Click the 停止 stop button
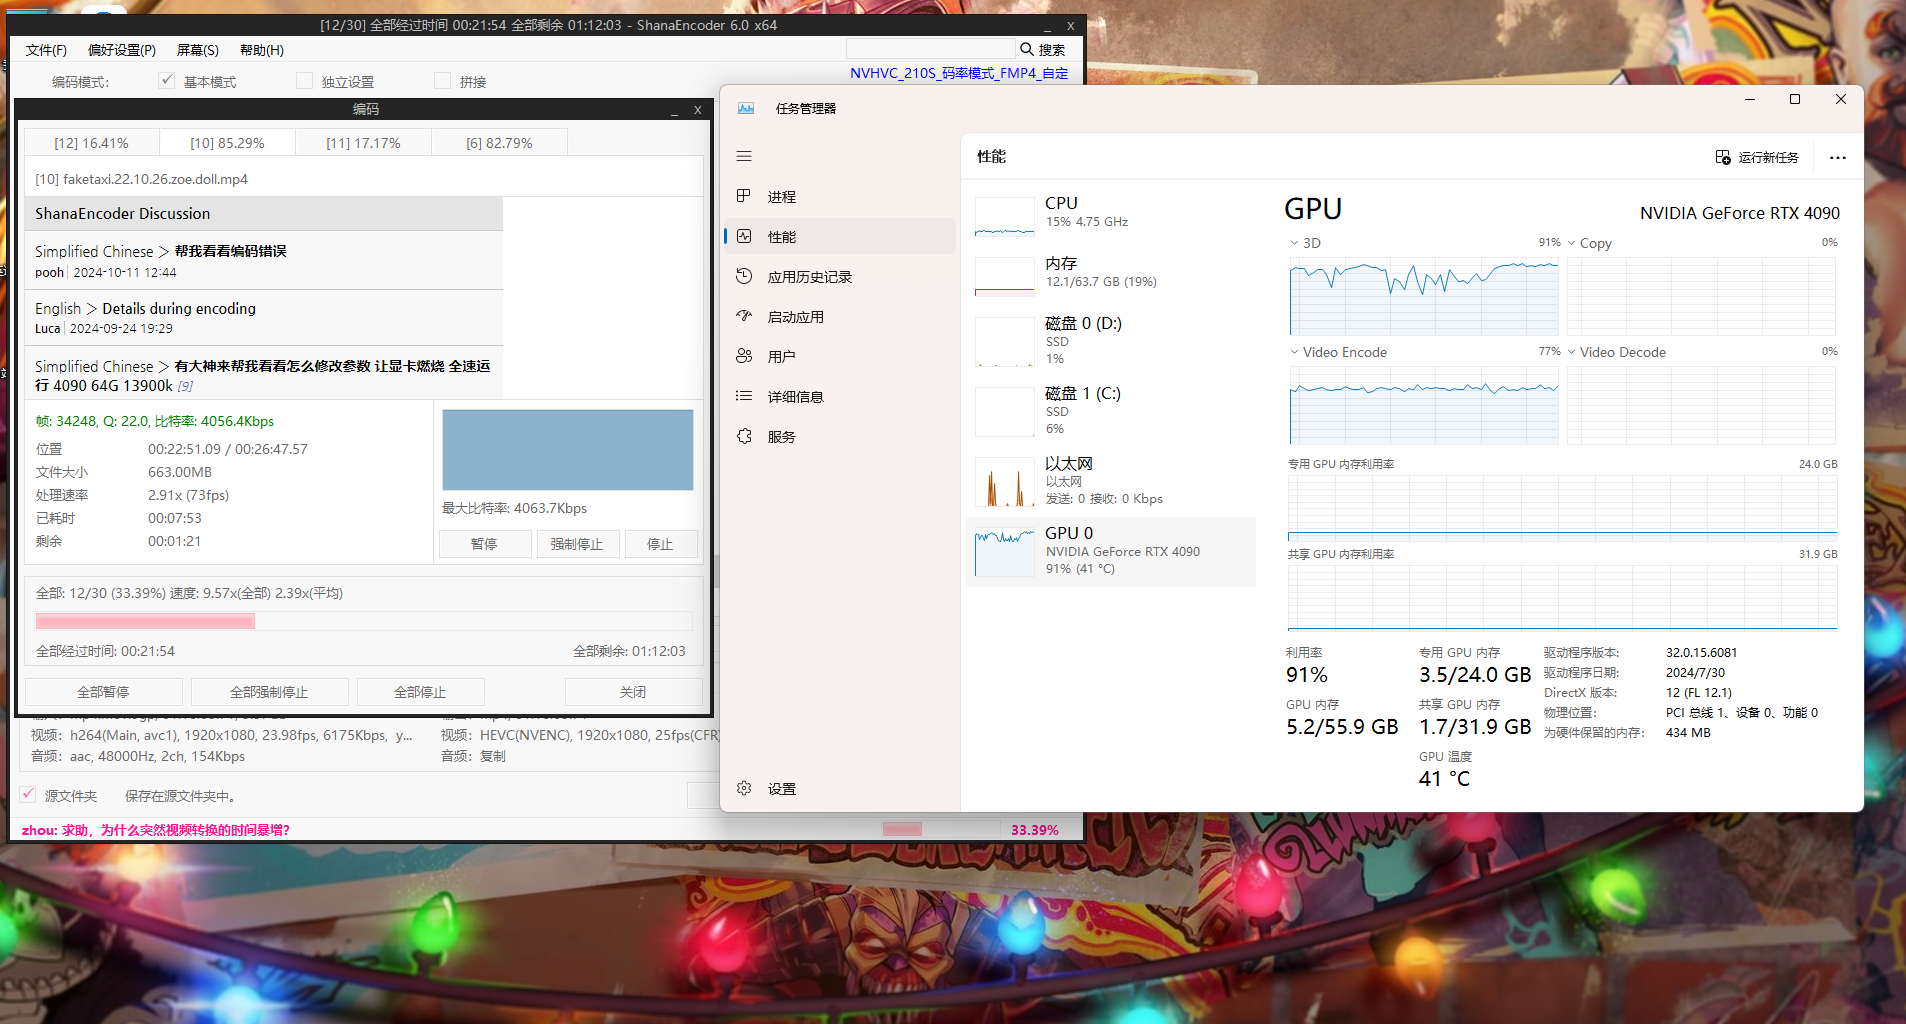 pyautogui.click(x=660, y=544)
